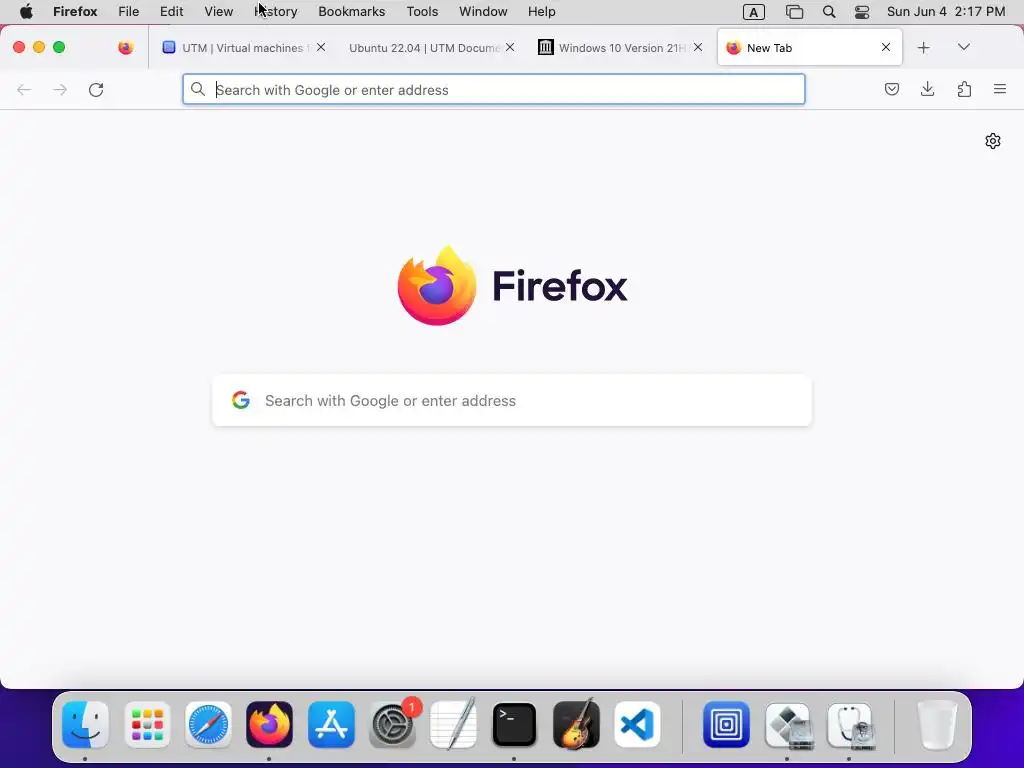Viewport: 1024px width, 768px height.
Task: Open Control Center in menu bar
Action: [862, 12]
